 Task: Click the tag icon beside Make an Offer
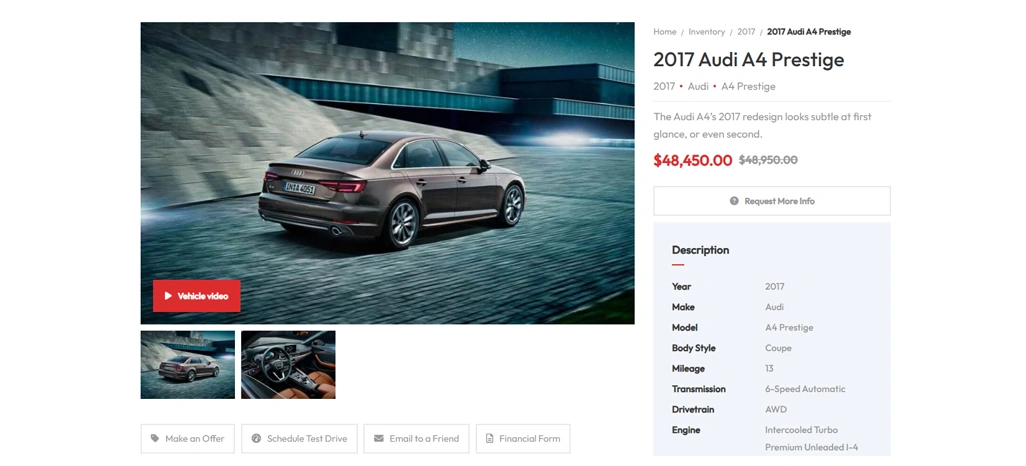[154, 439]
